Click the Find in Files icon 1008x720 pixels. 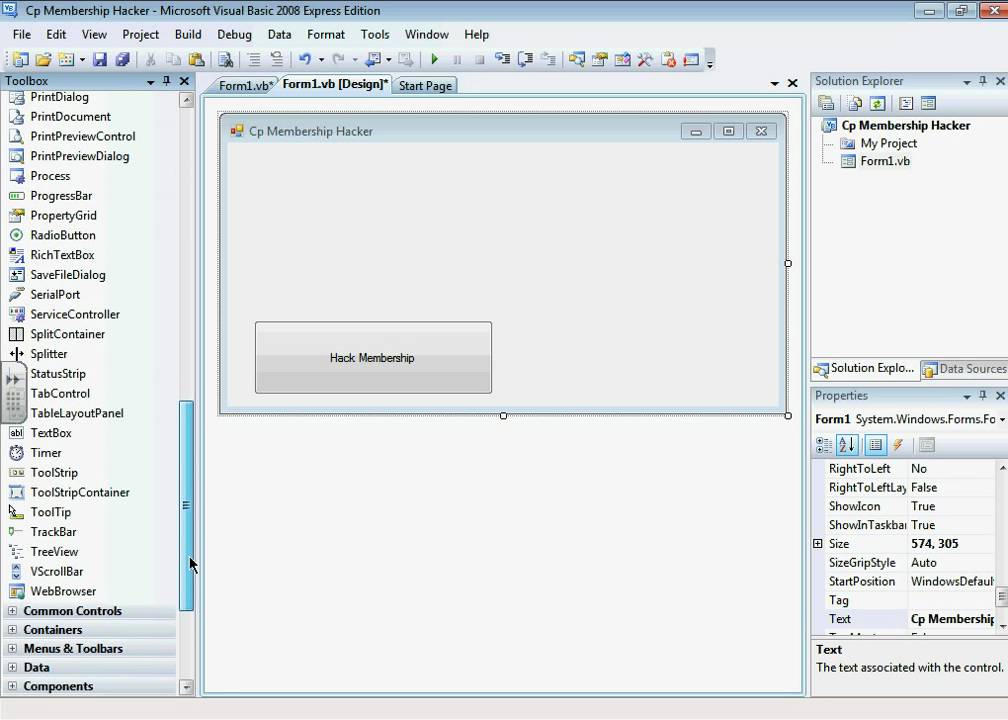coord(226,60)
